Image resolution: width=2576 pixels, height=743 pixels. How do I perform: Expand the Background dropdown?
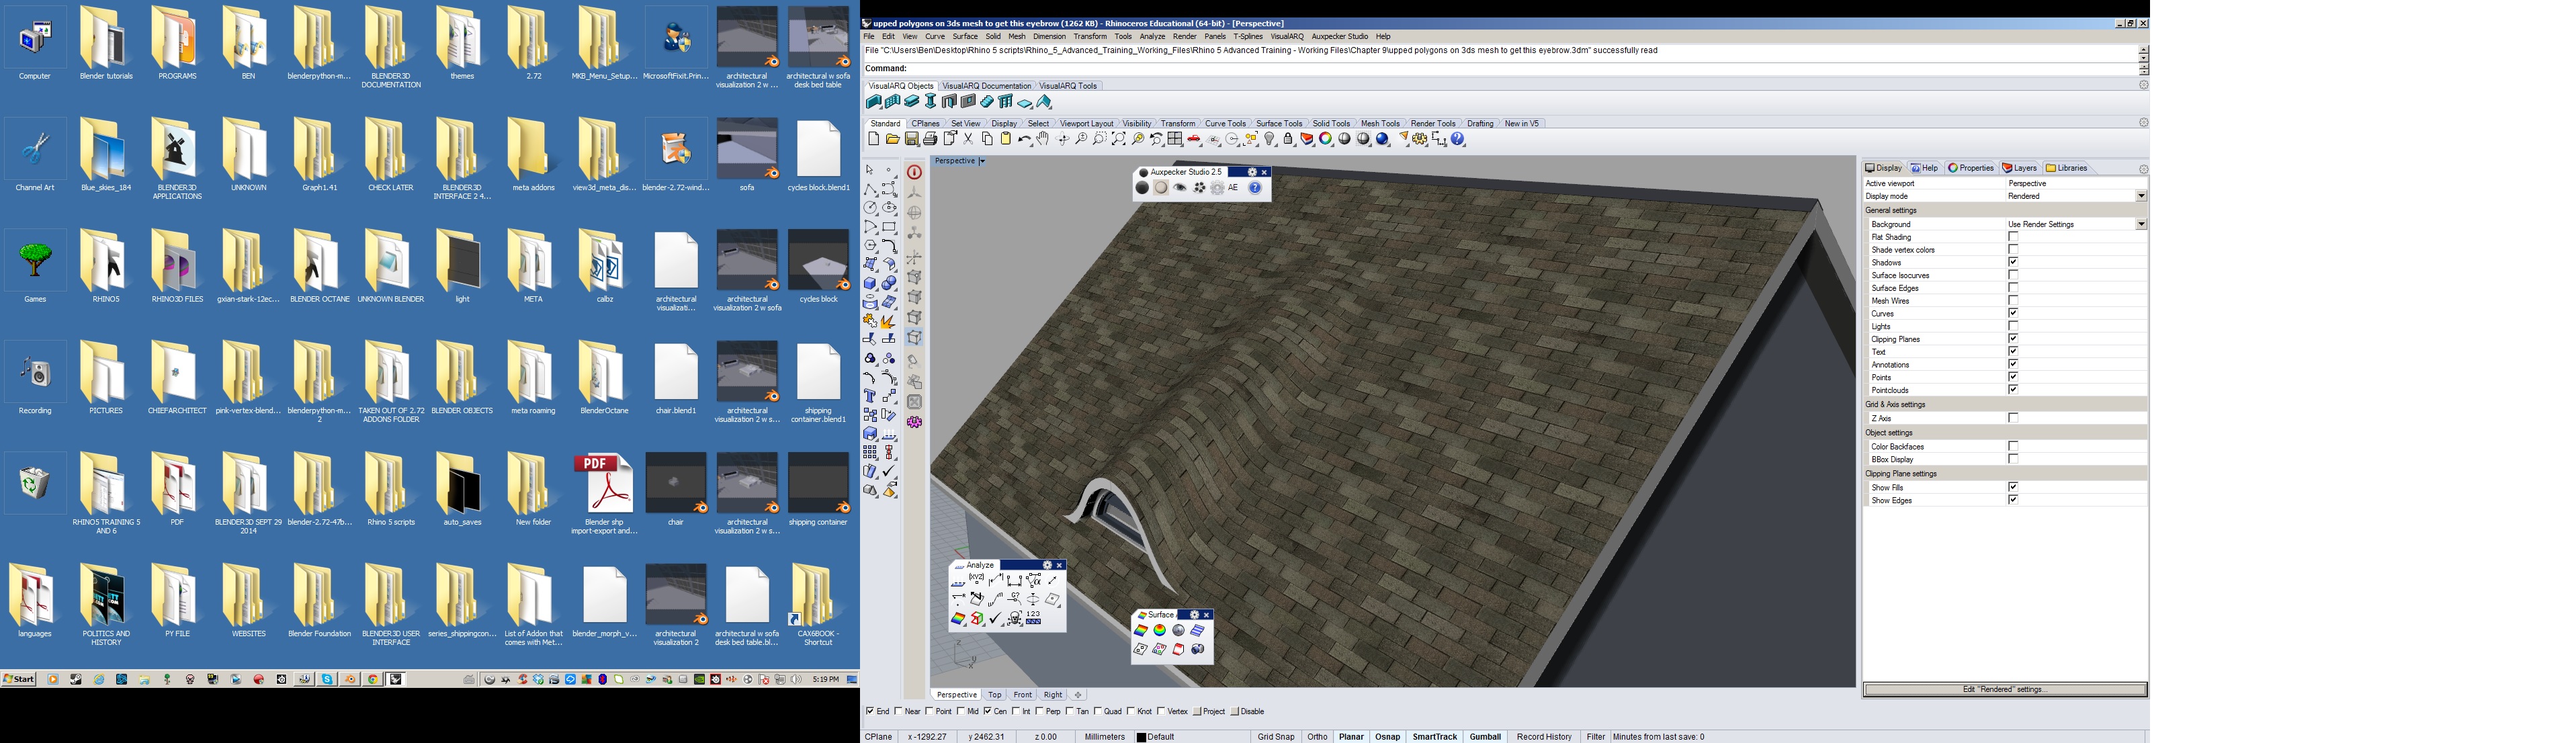pos(2141,224)
